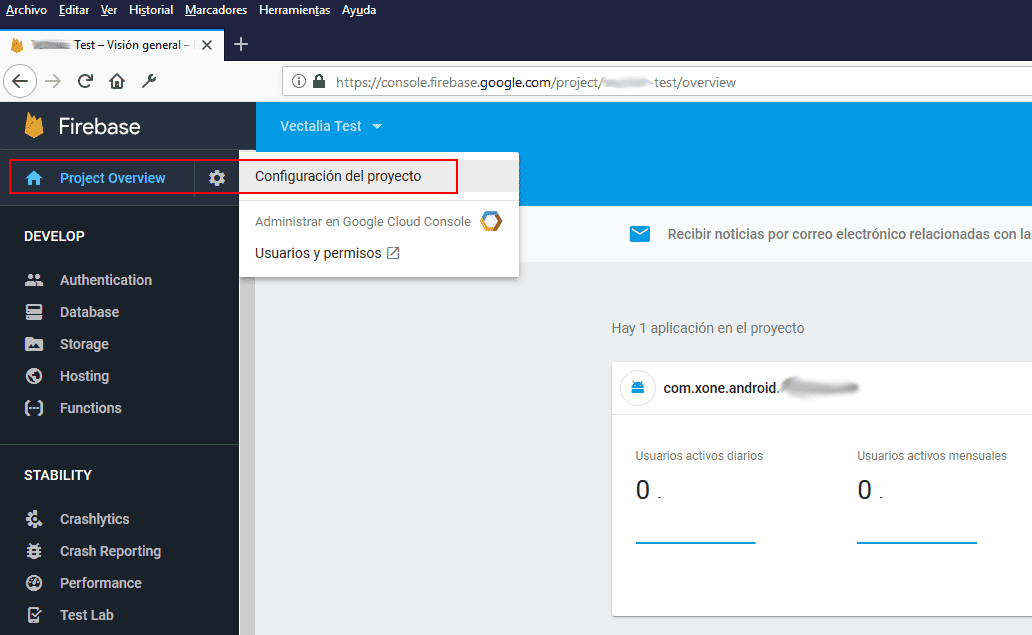Open the Historial menu

tap(151, 10)
